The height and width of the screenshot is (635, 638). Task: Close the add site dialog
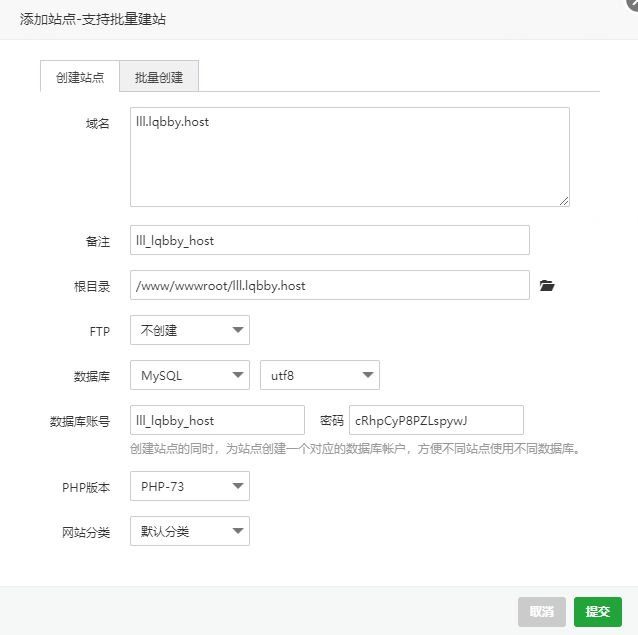[x=632, y=4]
